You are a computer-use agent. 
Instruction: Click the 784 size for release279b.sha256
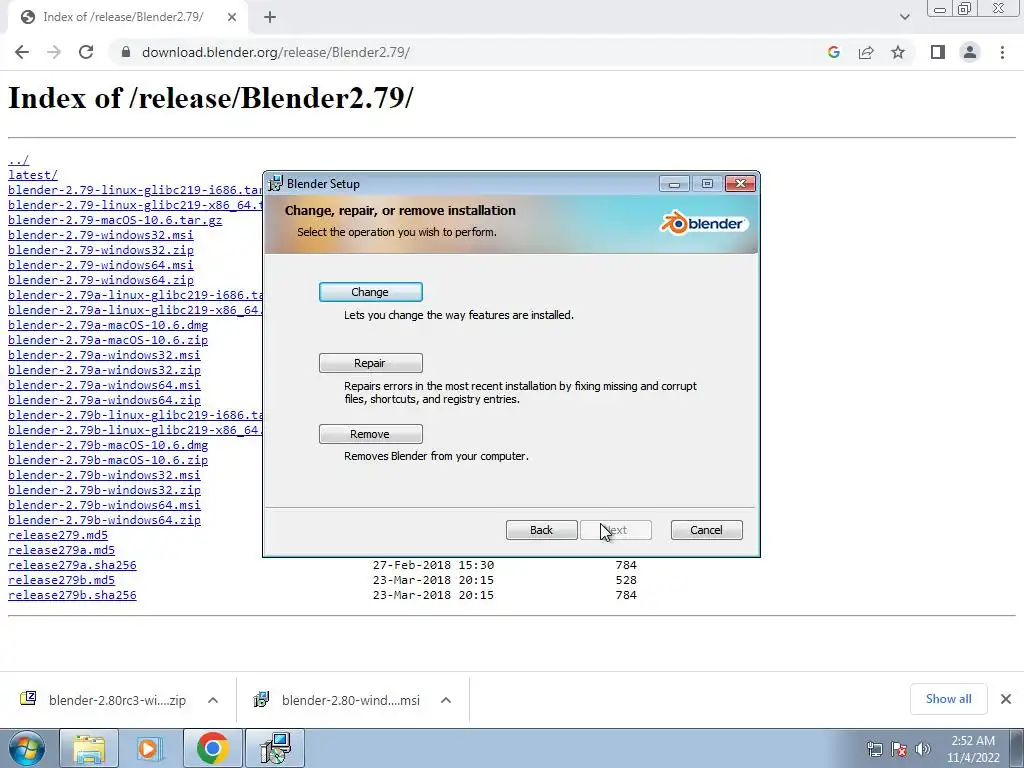click(x=626, y=596)
